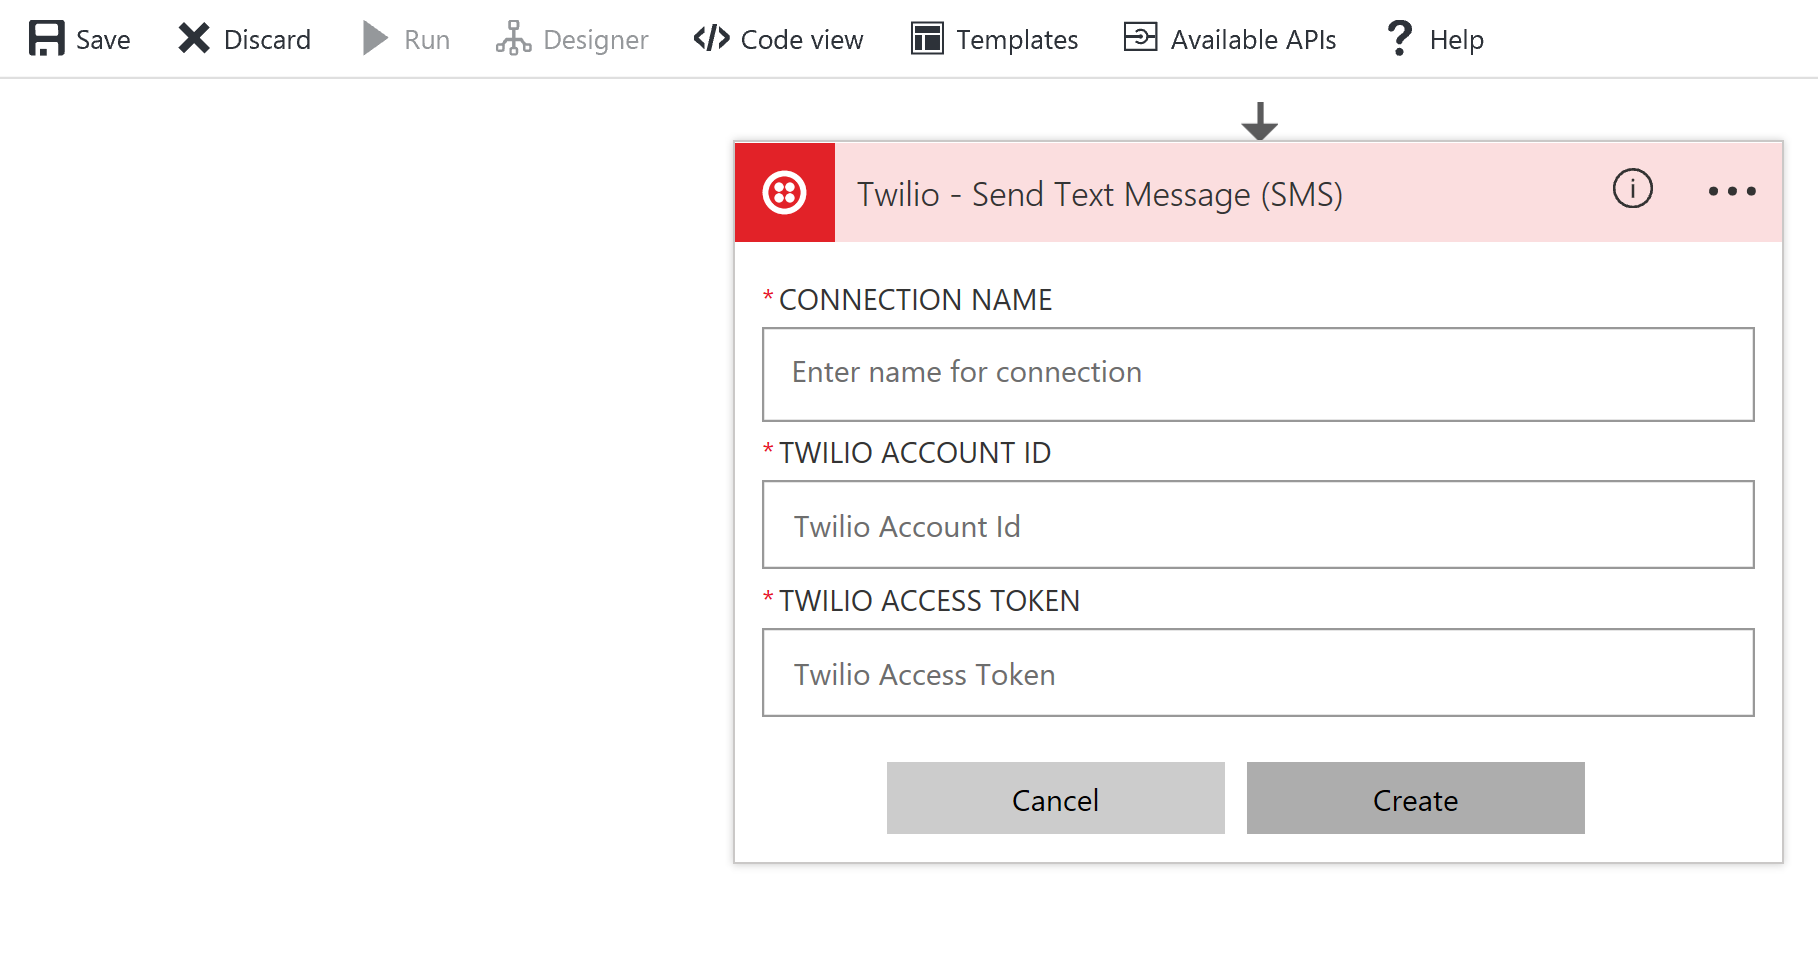Image resolution: width=1818 pixels, height=964 pixels.
Task: Show info for Twilio action card
Action: pos(1632,189)
